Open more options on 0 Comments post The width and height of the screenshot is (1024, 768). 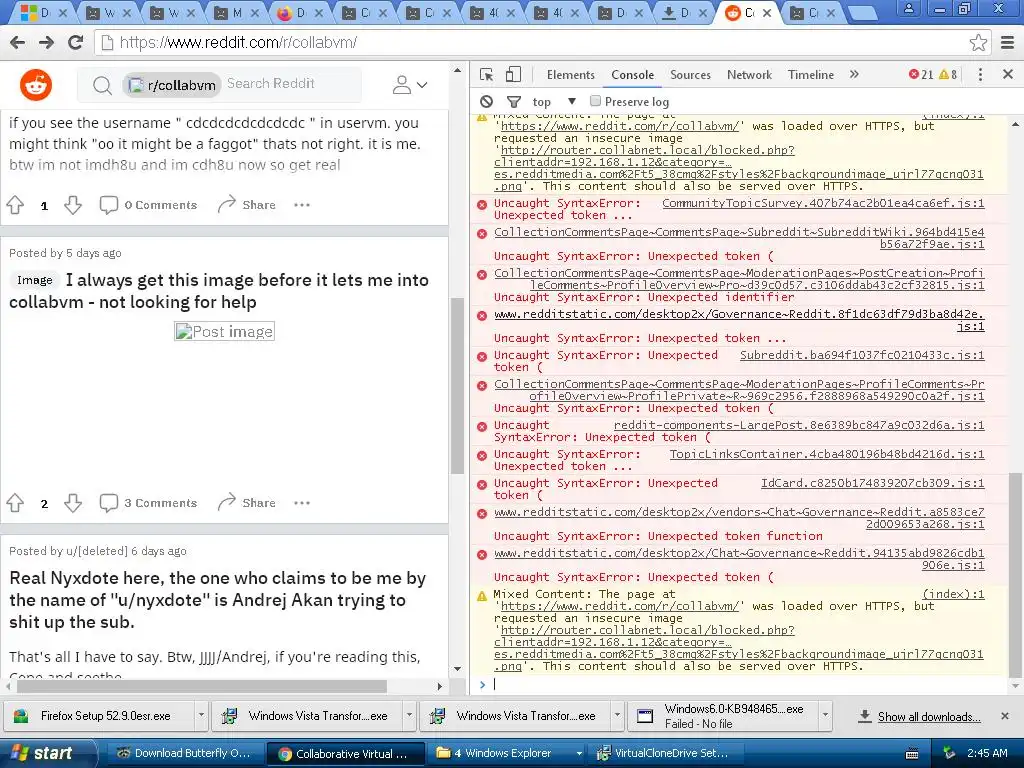tap(302, 205)
